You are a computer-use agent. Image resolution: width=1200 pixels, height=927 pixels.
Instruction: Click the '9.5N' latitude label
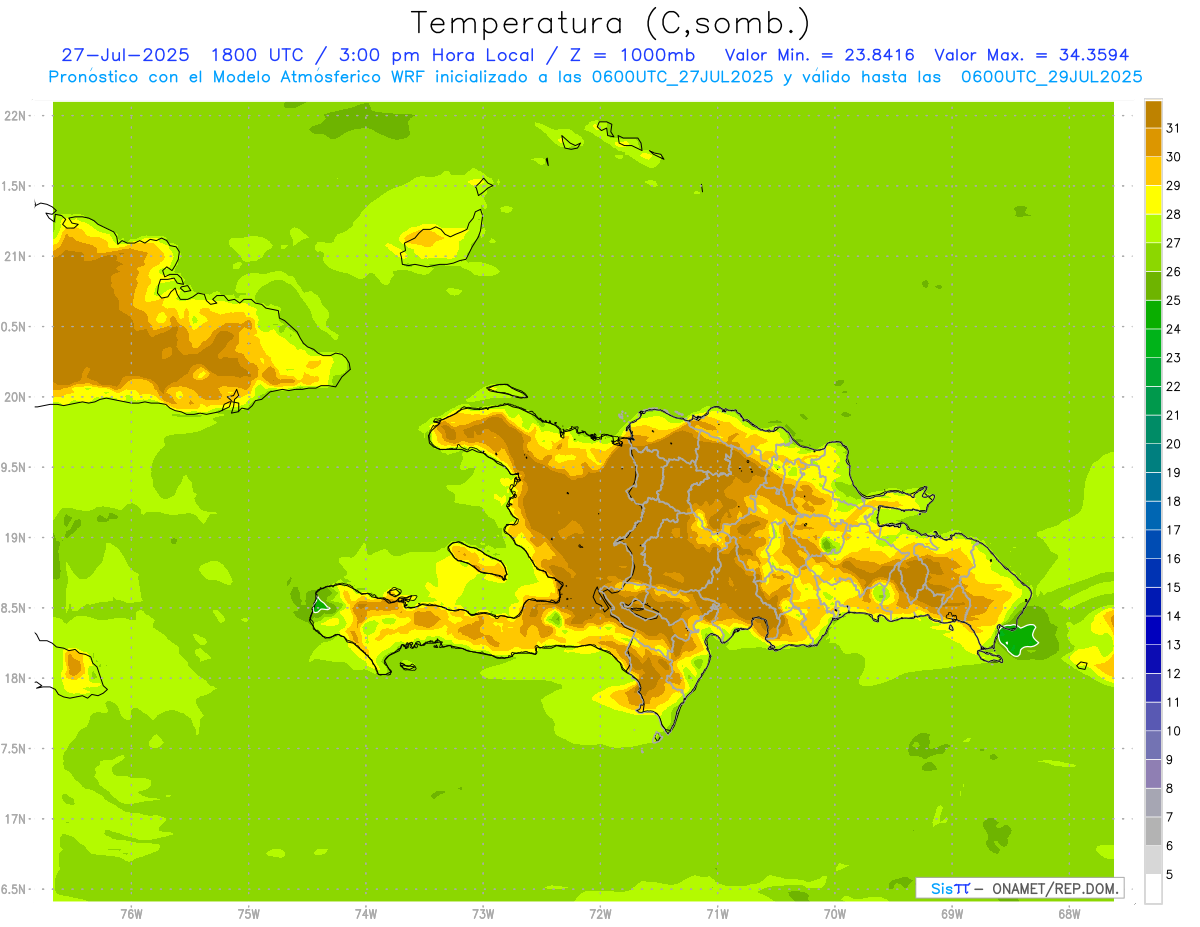[15, 467]
